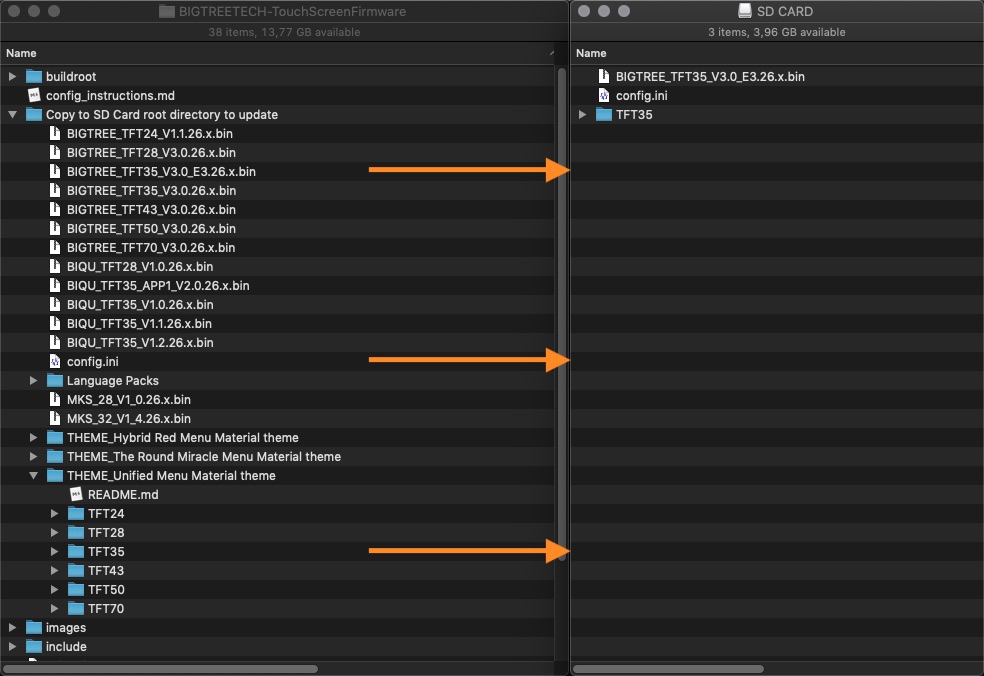Click the TFT70 folder icon
Screen dimensions: 984x676
(x=76, y=609)
